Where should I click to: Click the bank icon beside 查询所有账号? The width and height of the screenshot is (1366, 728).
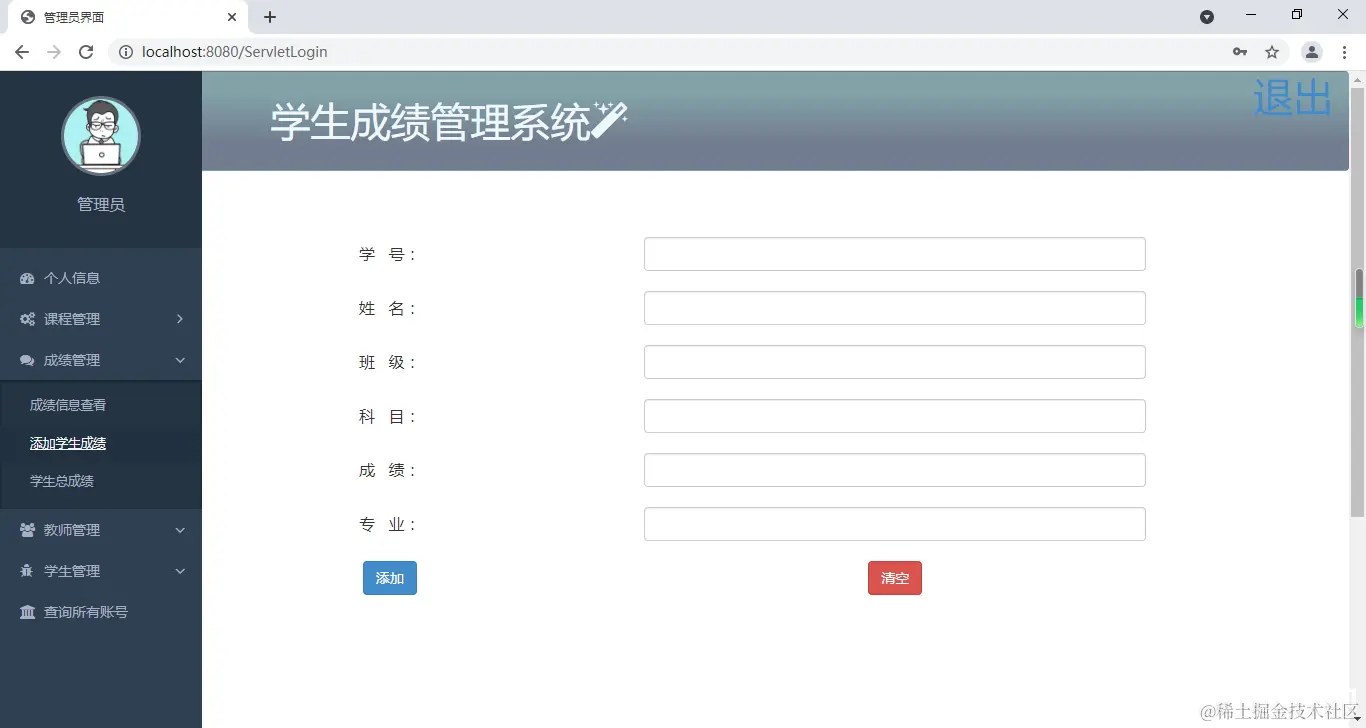click(x=27, y=612)
